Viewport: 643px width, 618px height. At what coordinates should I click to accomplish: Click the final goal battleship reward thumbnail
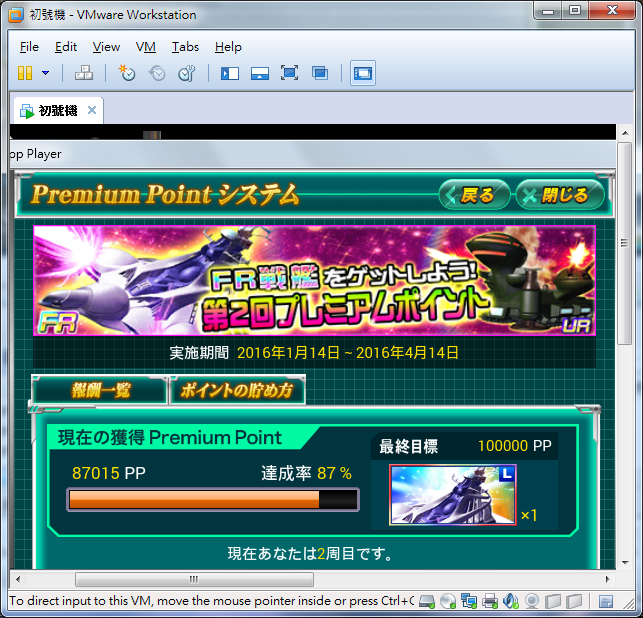tap(453, 495)
